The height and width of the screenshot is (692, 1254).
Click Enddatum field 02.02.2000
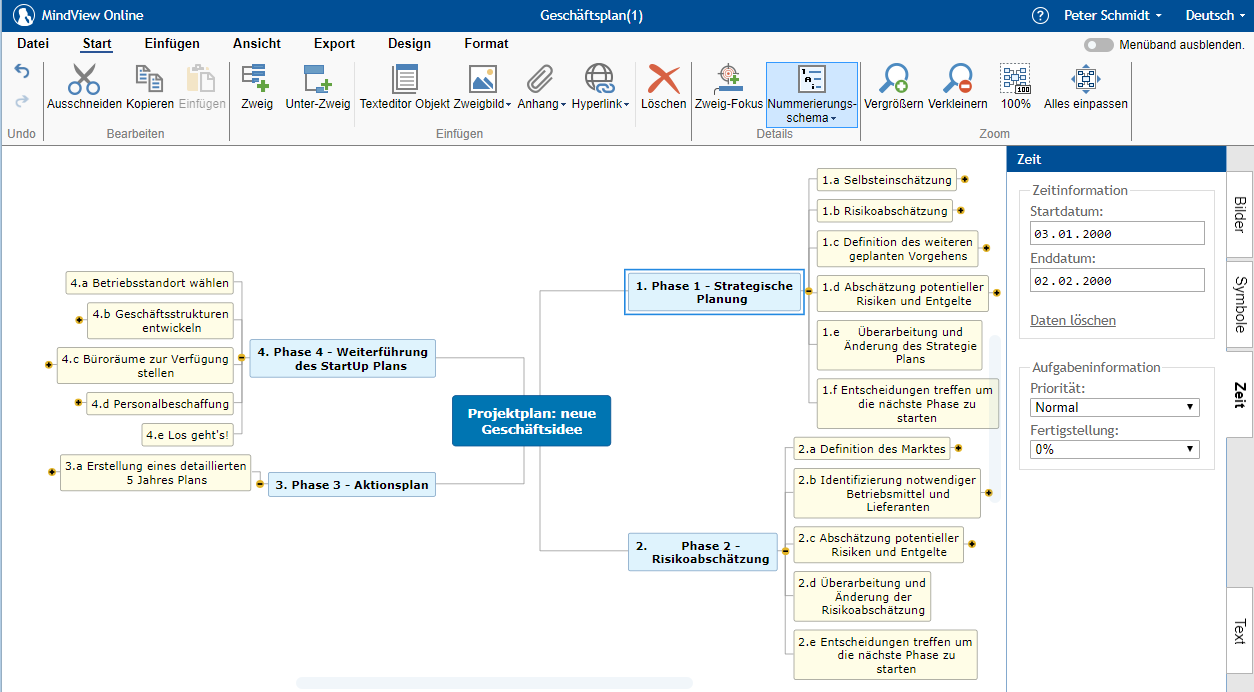1117,280
